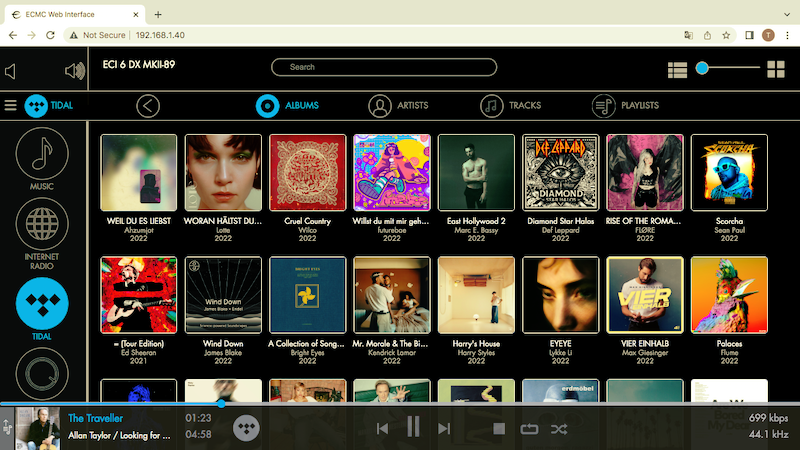The height and width of the screenshot is (450, 800).
Task: Open the VIER EINHALB album
Action: click(645, 295)
